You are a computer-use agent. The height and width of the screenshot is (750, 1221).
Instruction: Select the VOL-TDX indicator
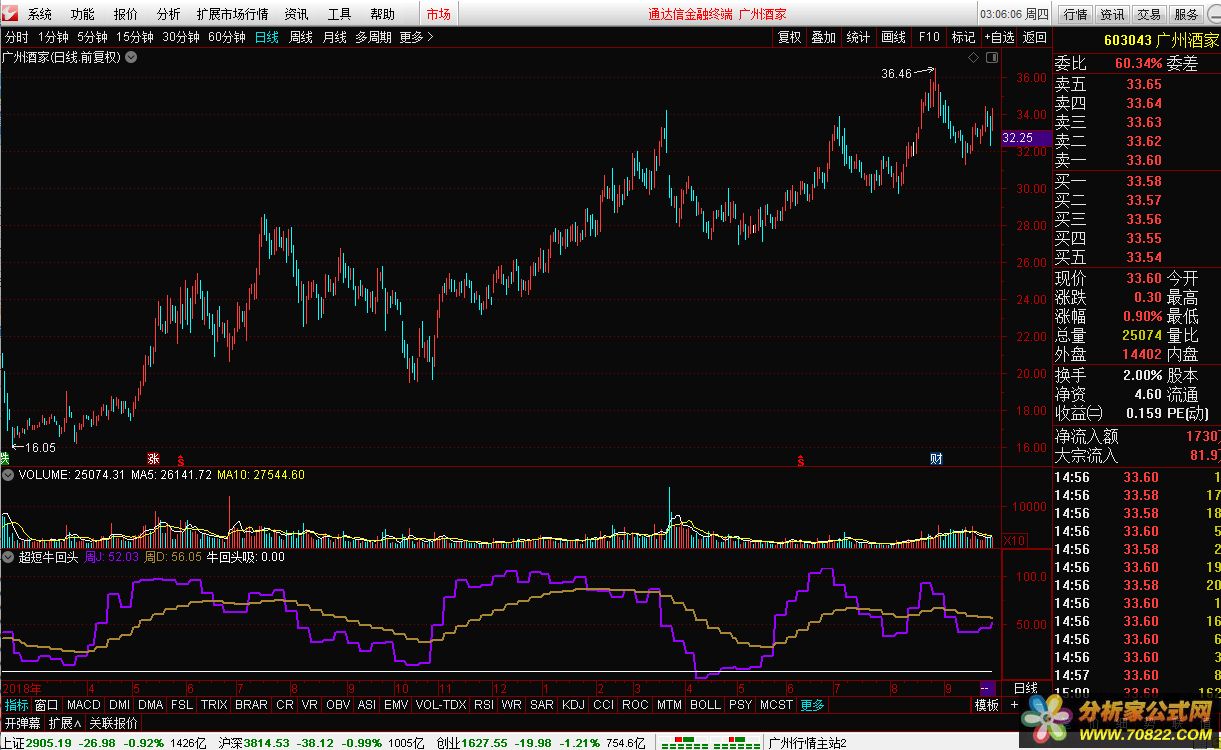(441, 705)
